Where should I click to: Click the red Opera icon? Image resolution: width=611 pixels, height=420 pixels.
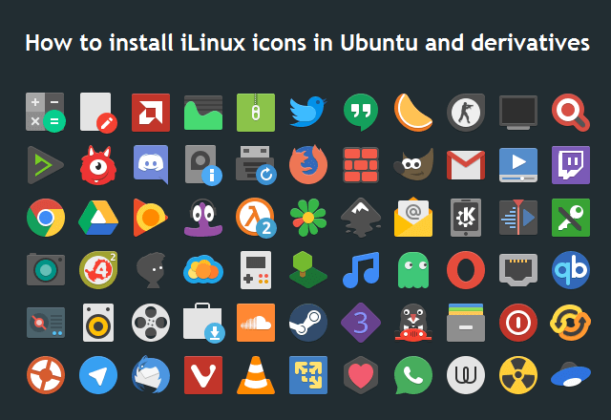(x=466, y=270)
